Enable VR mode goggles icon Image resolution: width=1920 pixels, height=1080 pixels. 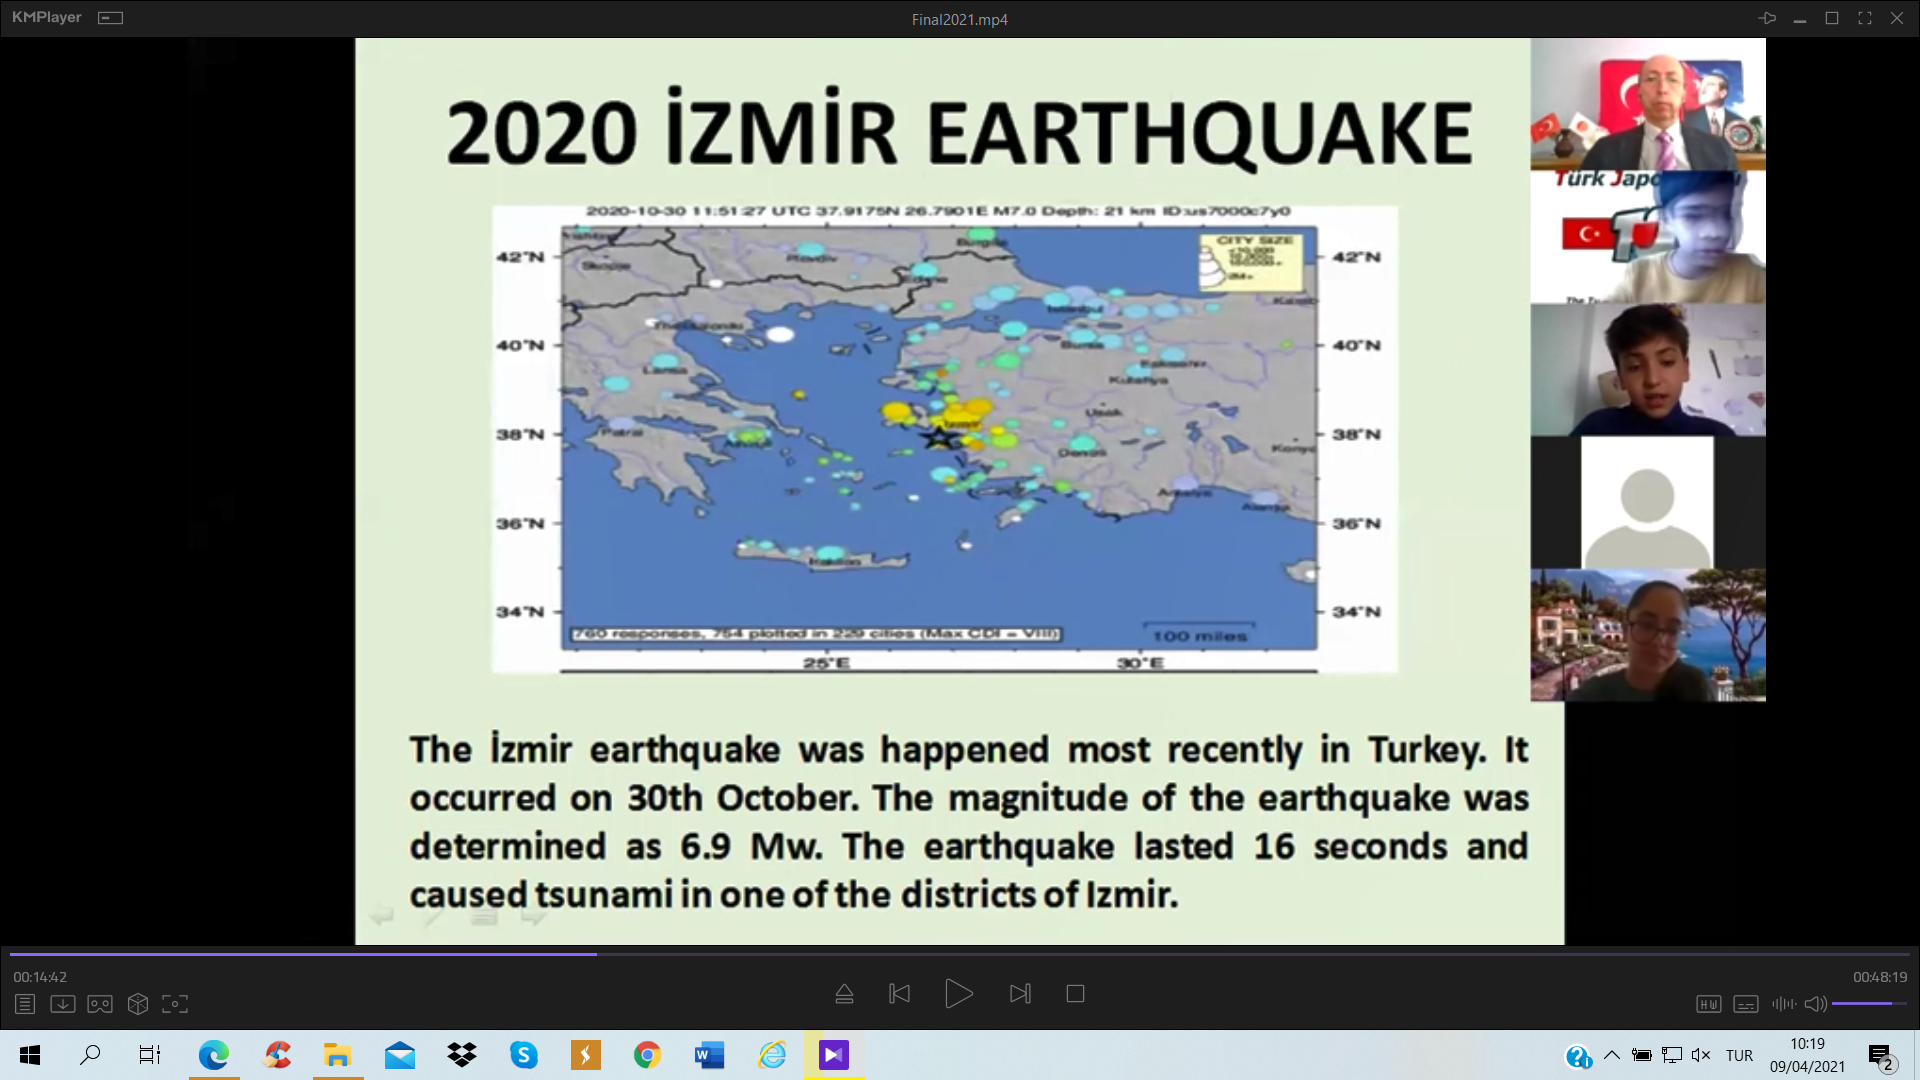click(100, 1004)
